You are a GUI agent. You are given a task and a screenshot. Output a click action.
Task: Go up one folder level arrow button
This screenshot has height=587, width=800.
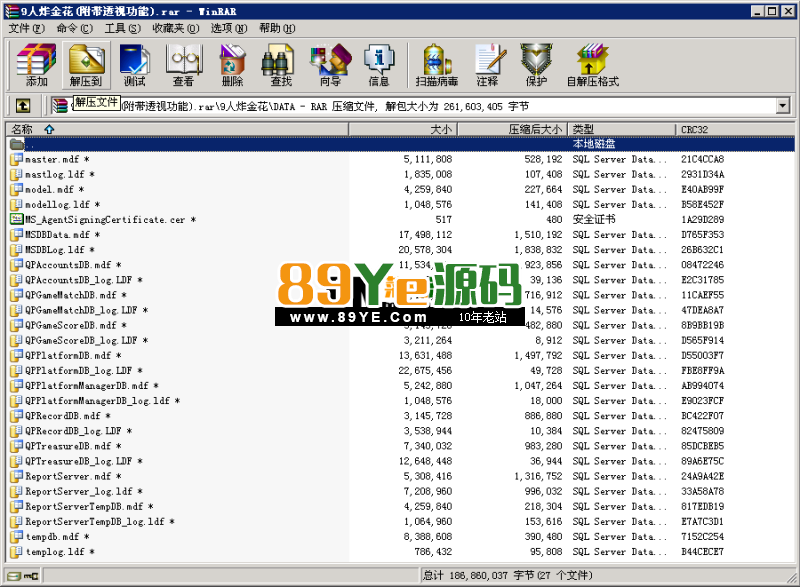pos(23,106)
